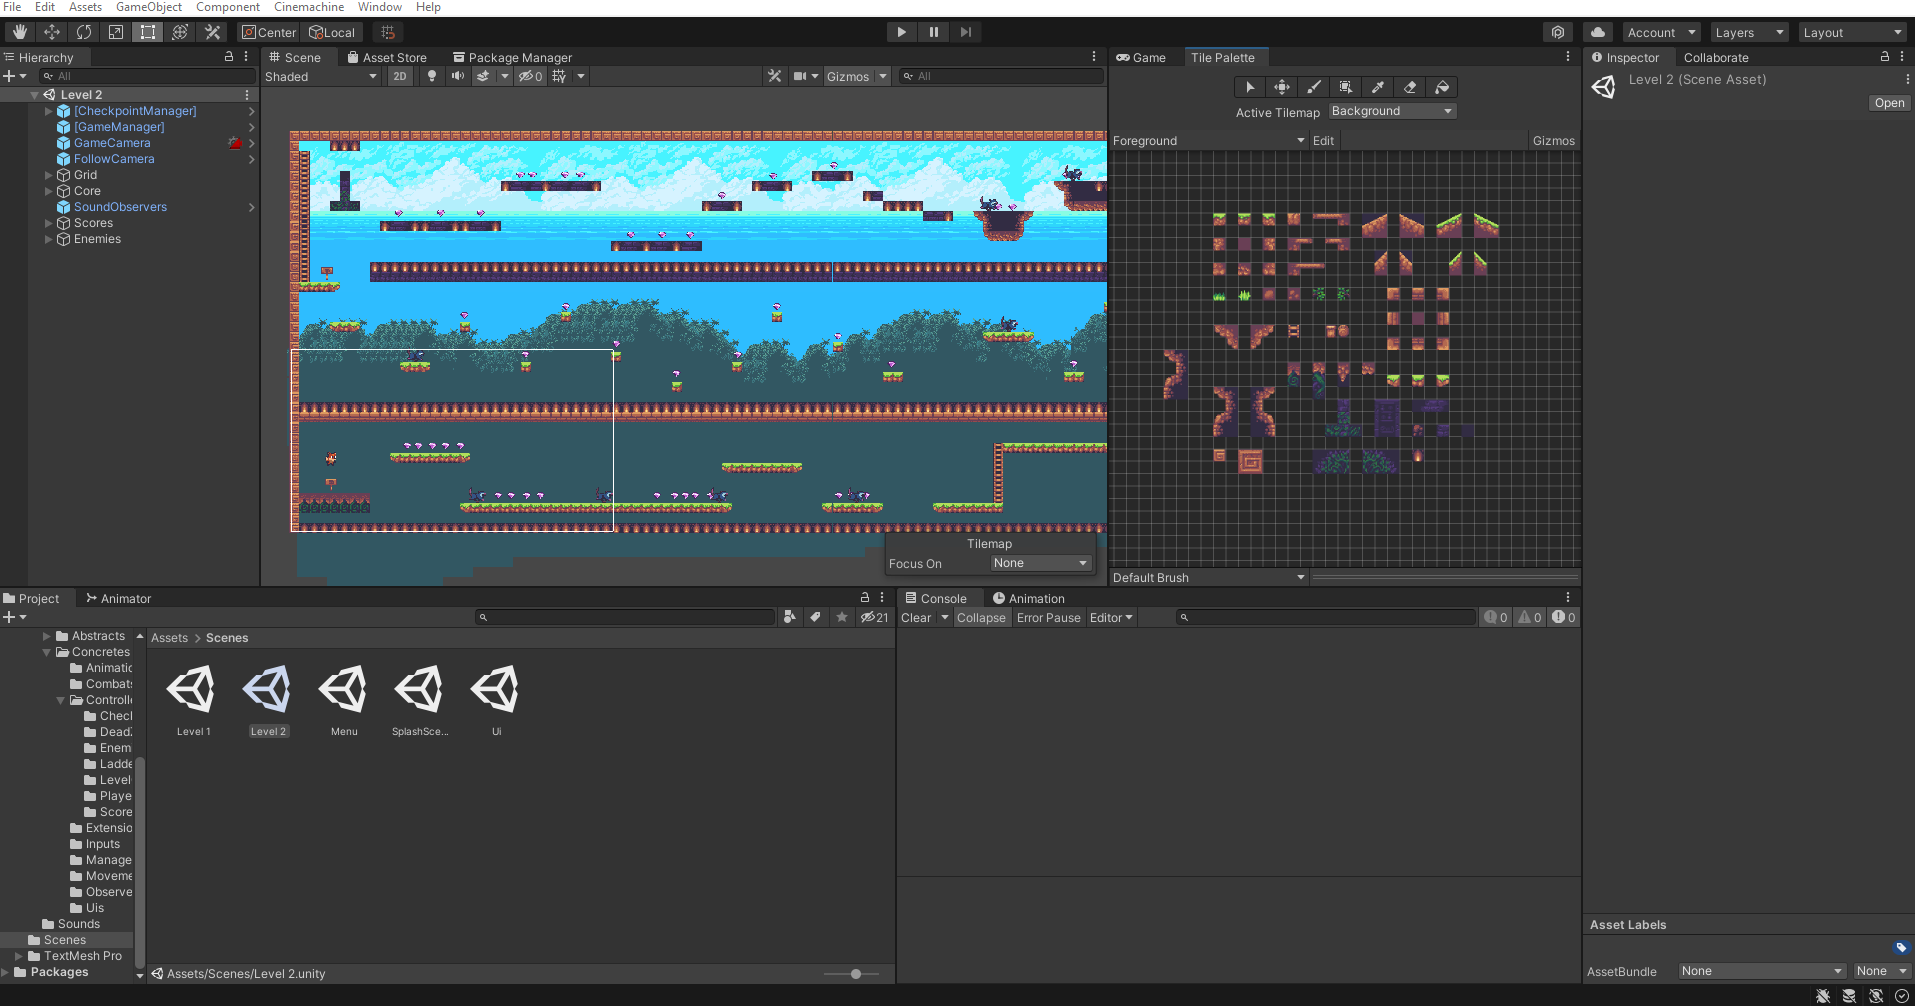Open the Collab history icon in the toolbar
Viewport: 1915px width, 1006px height.
point(1558,32)
